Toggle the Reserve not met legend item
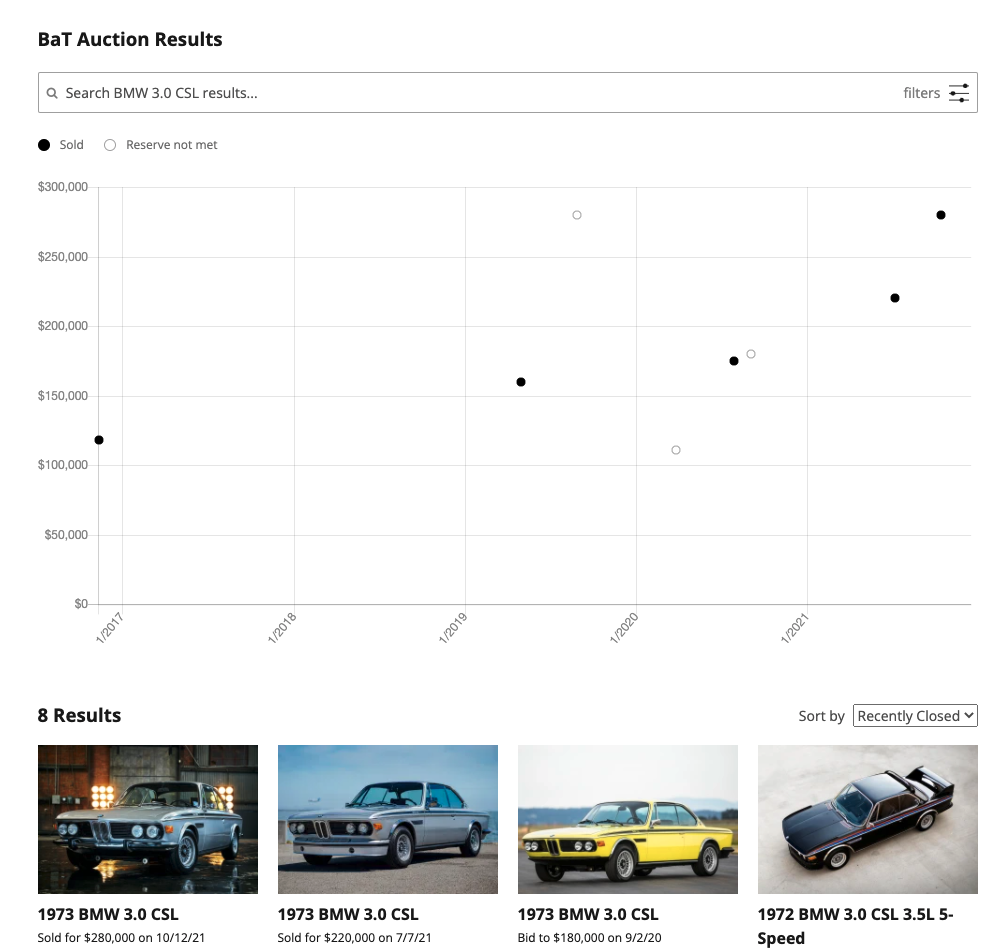This screenshot has width=1004, height=948. tap(161, 145)
